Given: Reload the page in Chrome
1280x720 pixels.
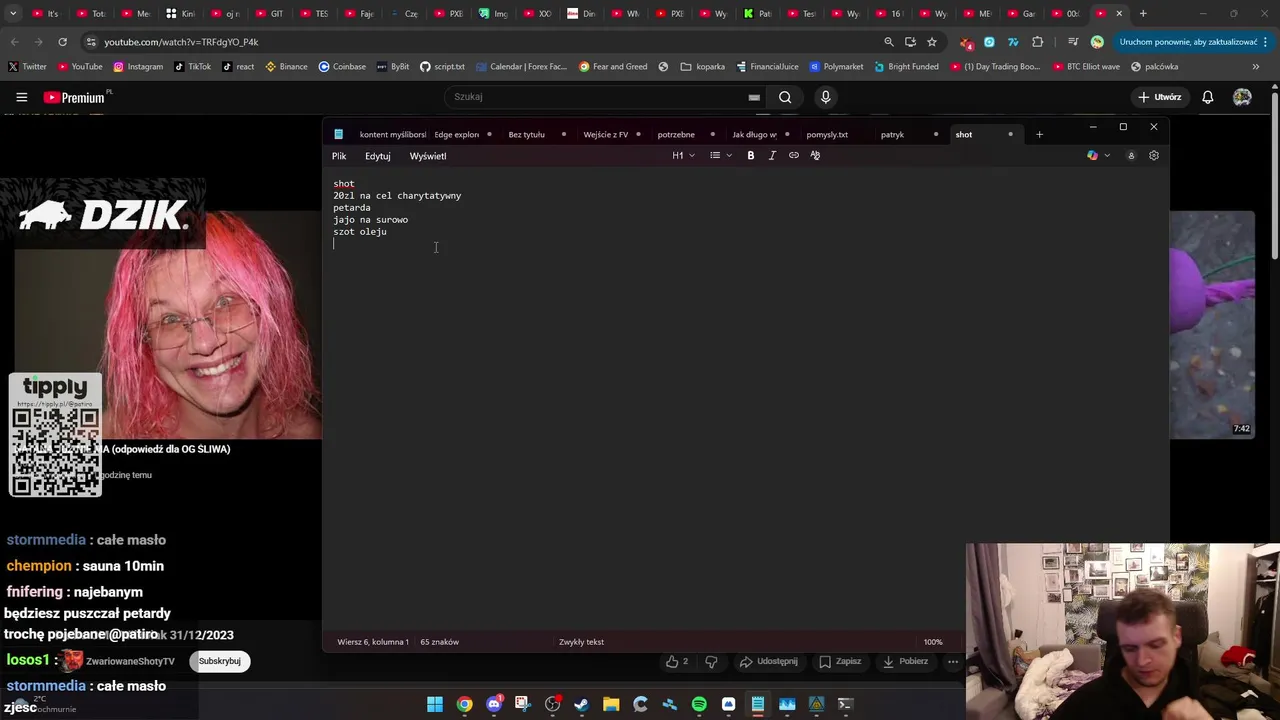Looking at the screenshot, I should tap(62, 42).
